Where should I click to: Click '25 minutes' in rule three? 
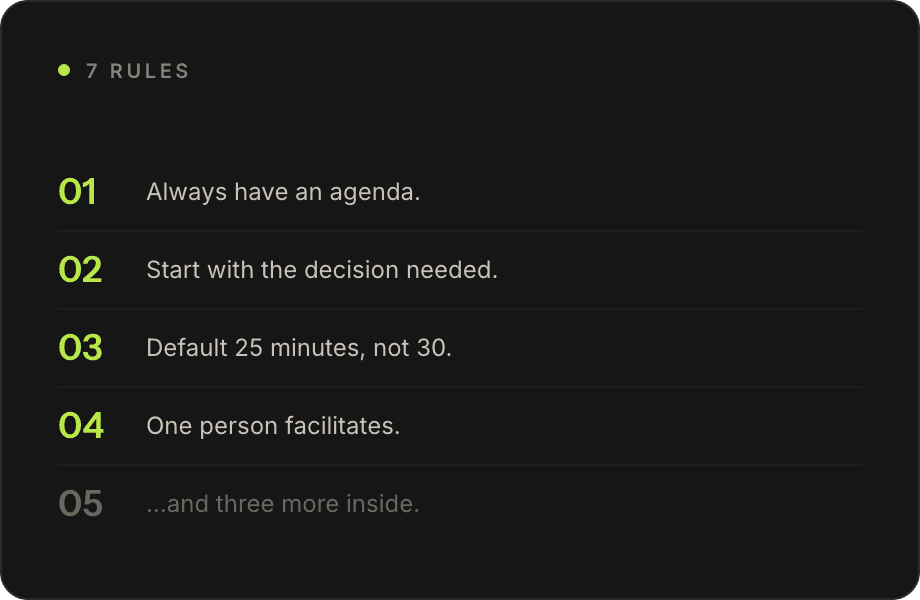(296, 348)
